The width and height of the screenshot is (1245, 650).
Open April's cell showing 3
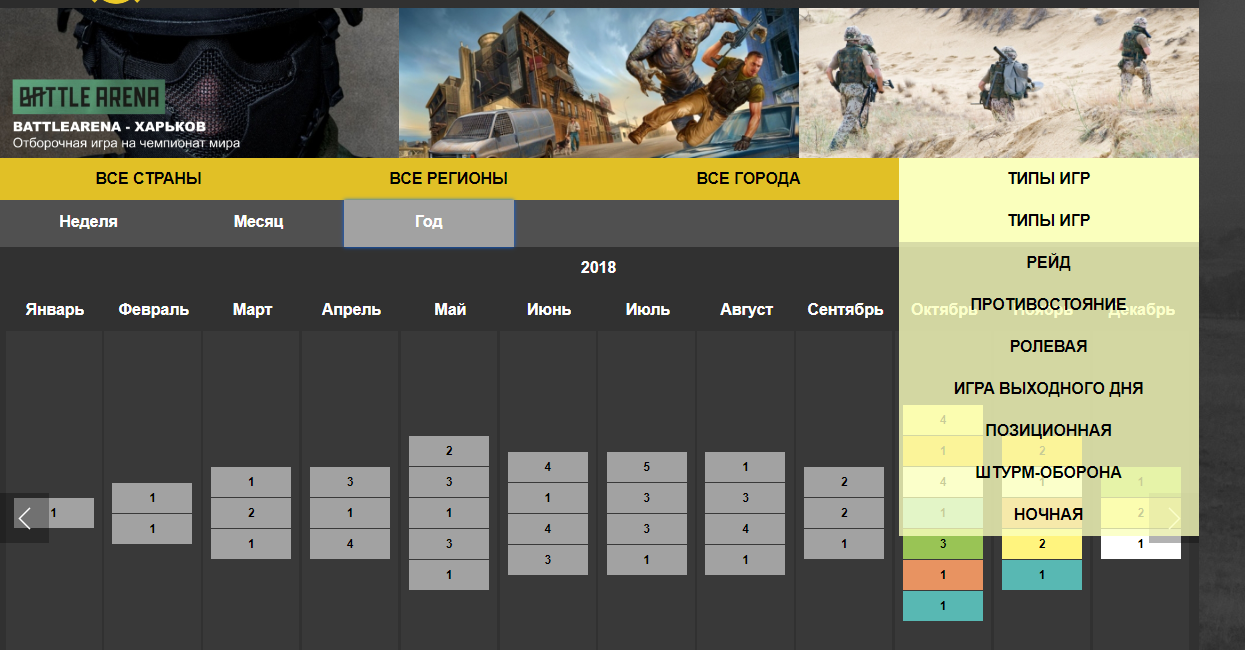pos(350,482)
